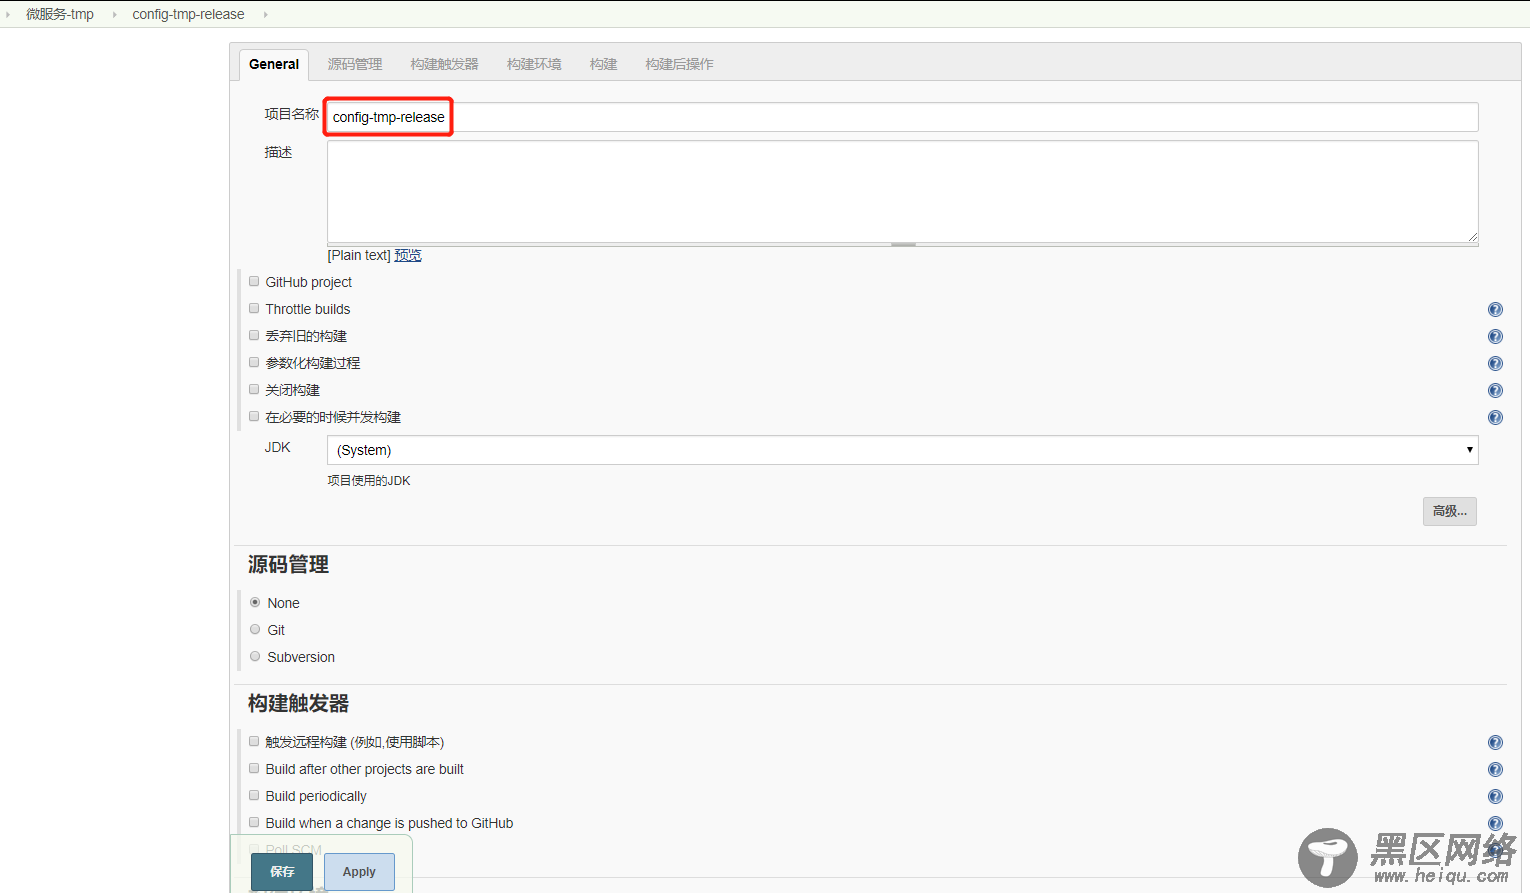This screenshot has width=1530, height=893.
Task: Switch to the 构建触发器 tab
Action: pyautogui.click(x=444, y=64)
